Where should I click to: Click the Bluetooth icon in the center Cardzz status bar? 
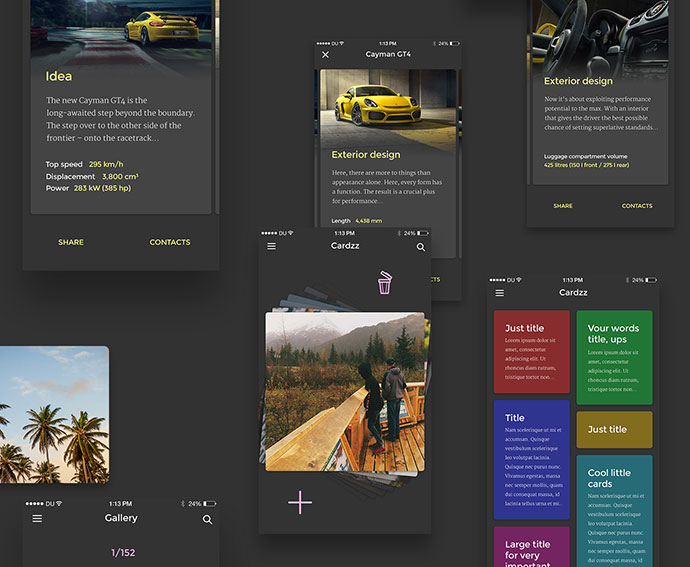399,233
